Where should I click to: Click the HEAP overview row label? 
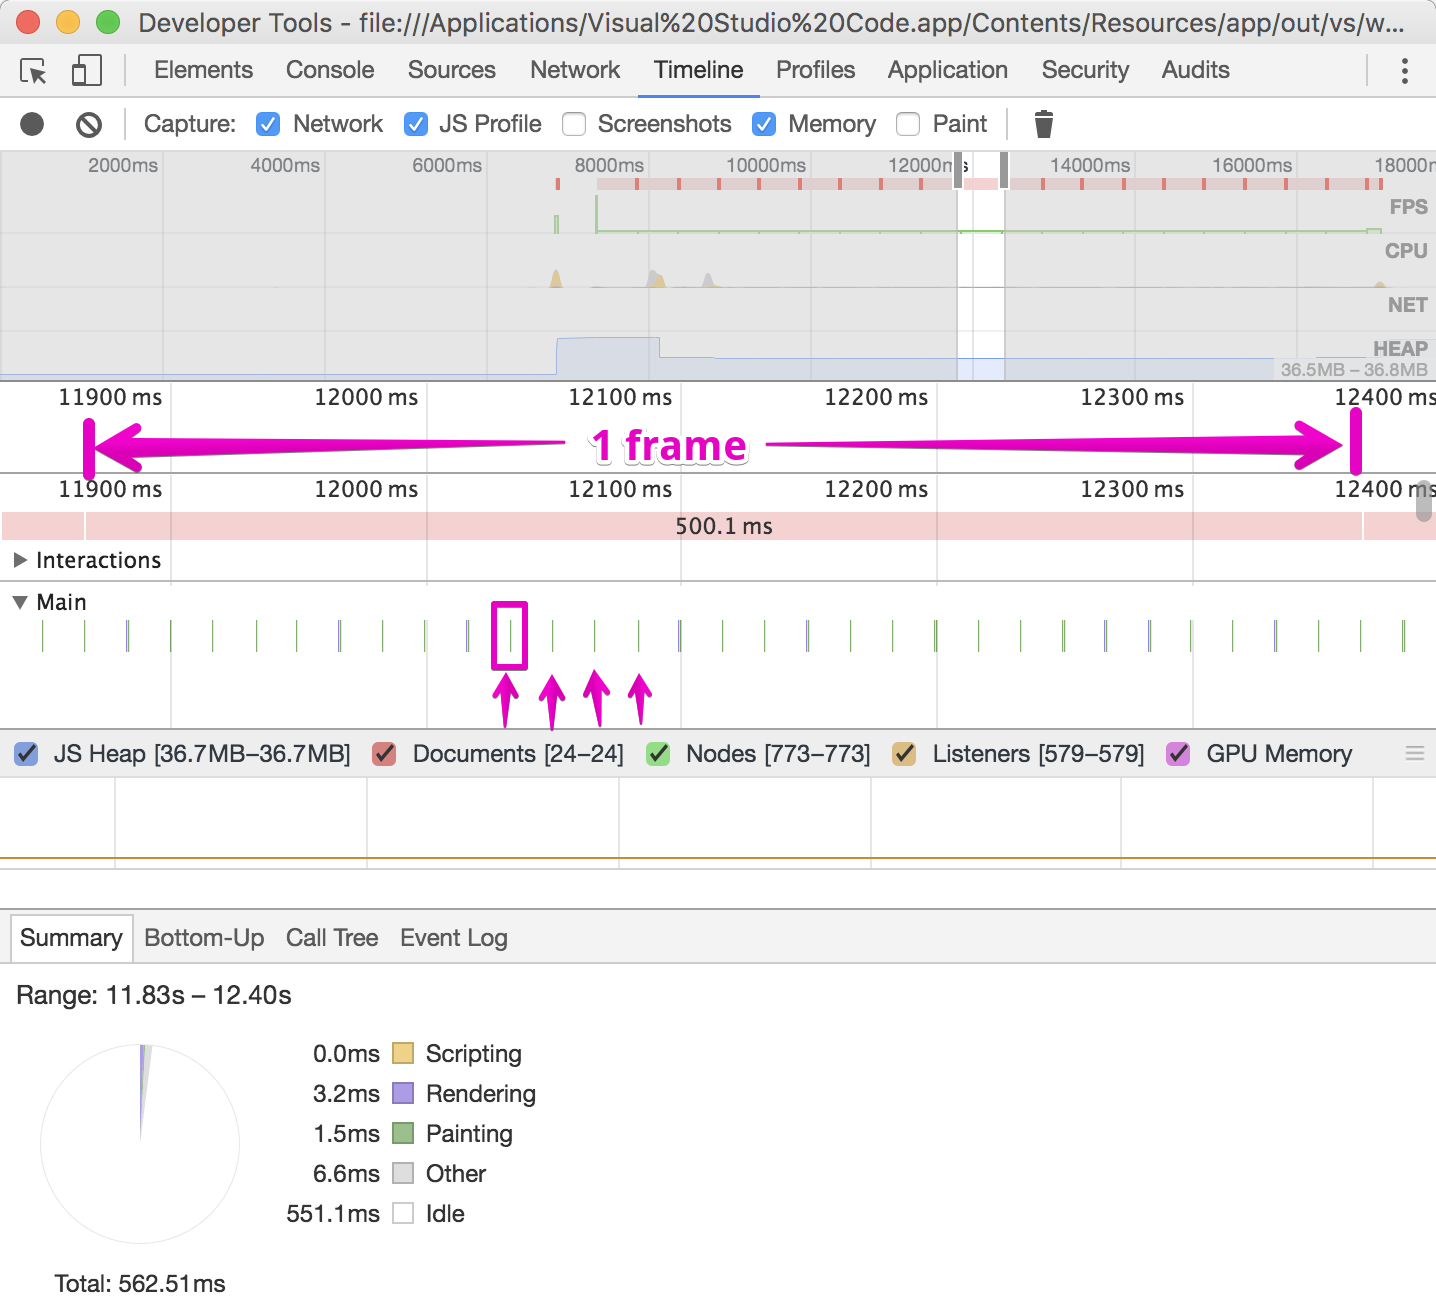pyautogui.click(x=1400, y=348)
